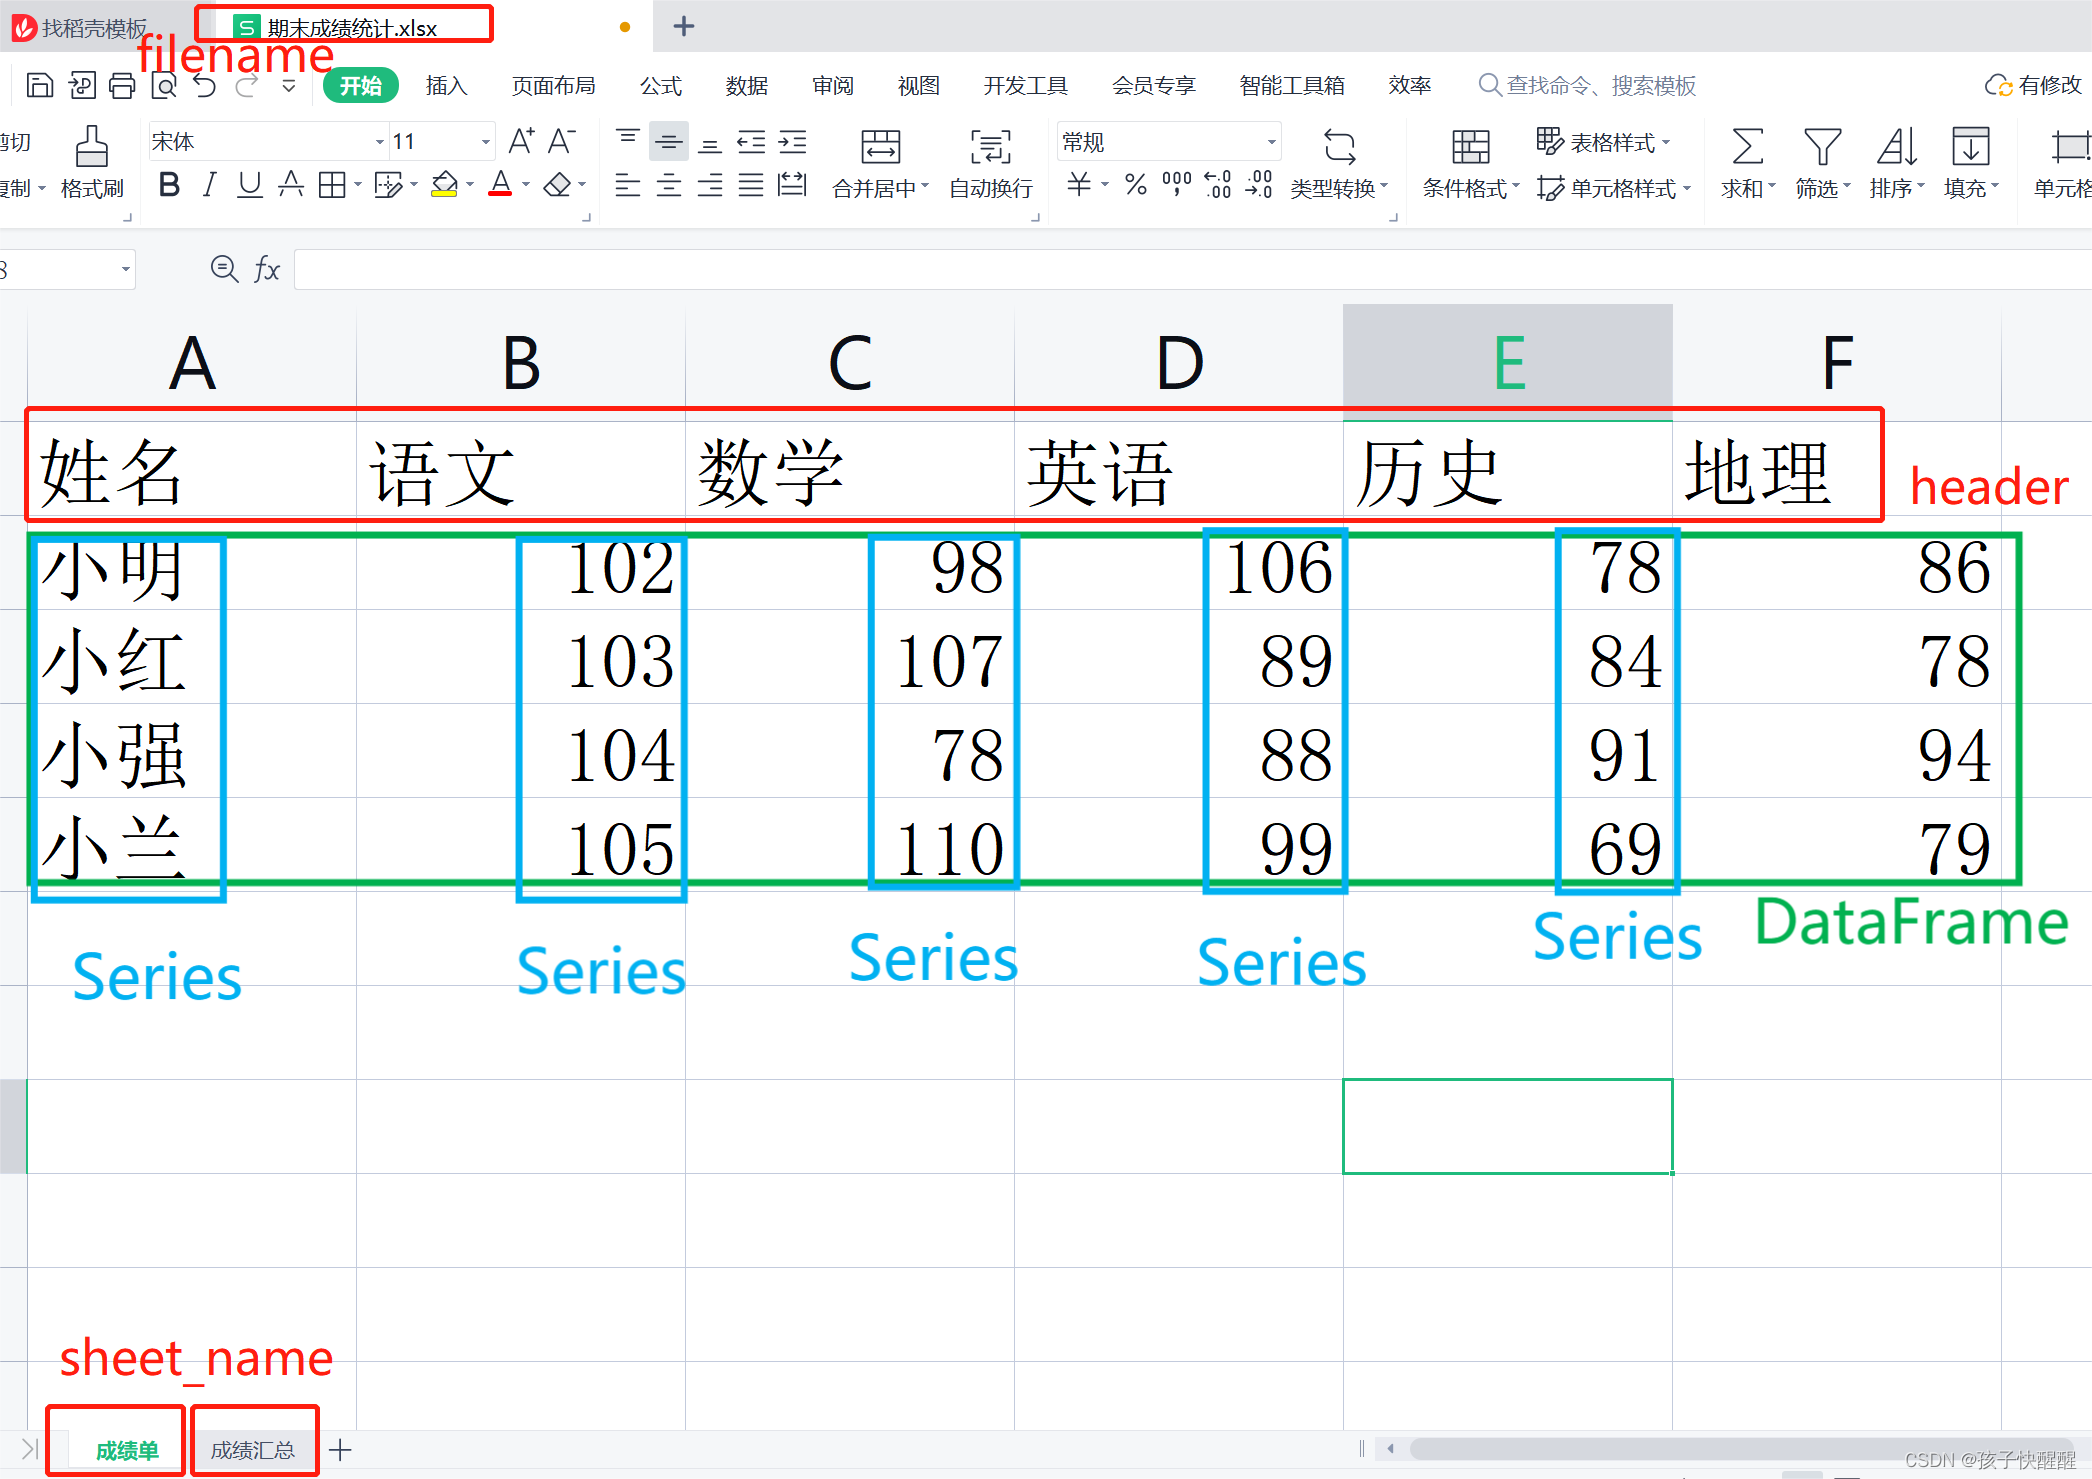Click the Filter (筛选) funnel icon
Image resolution: width=2092 pixels, height=1479 pixels.
click(x=1822, y=148)
